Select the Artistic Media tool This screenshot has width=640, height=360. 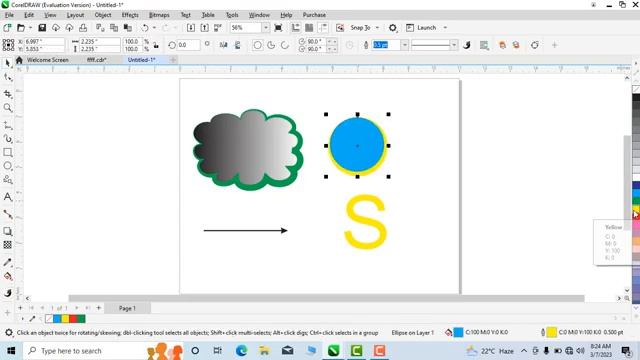pos(7,139)
